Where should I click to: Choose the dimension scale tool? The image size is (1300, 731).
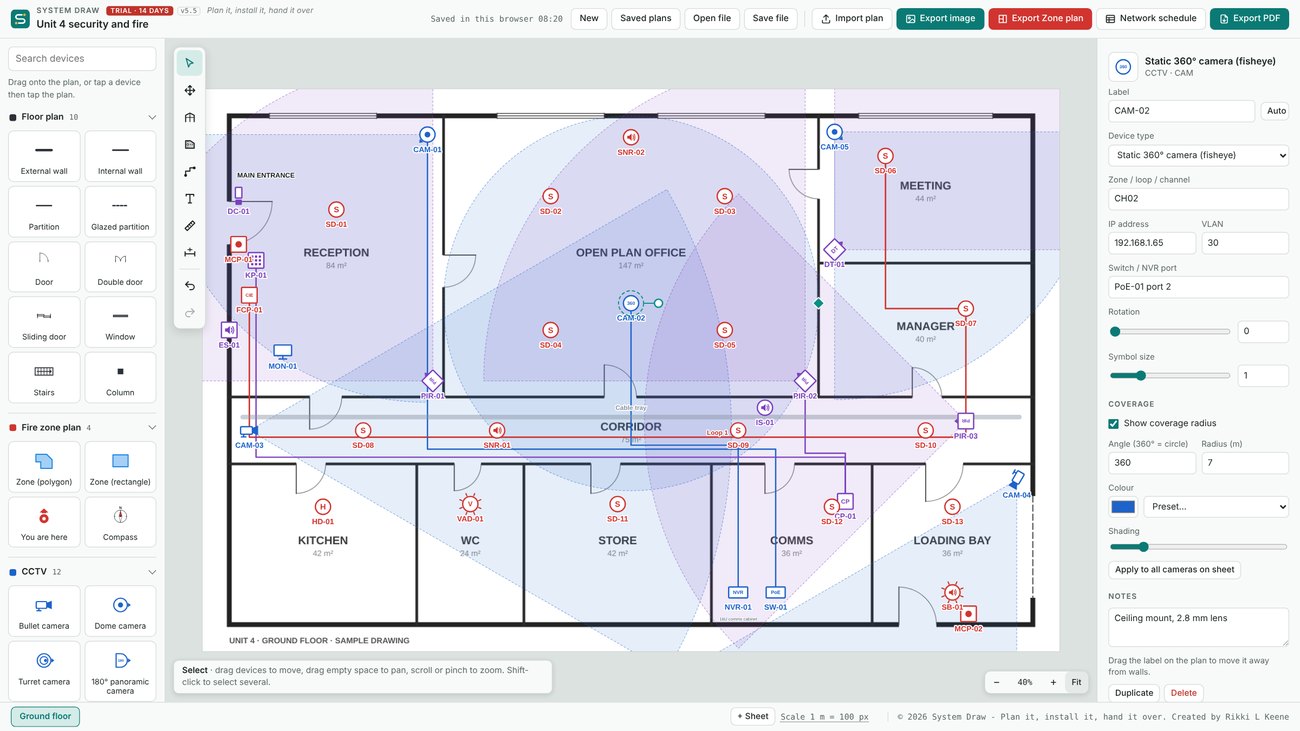click(190, 253)
